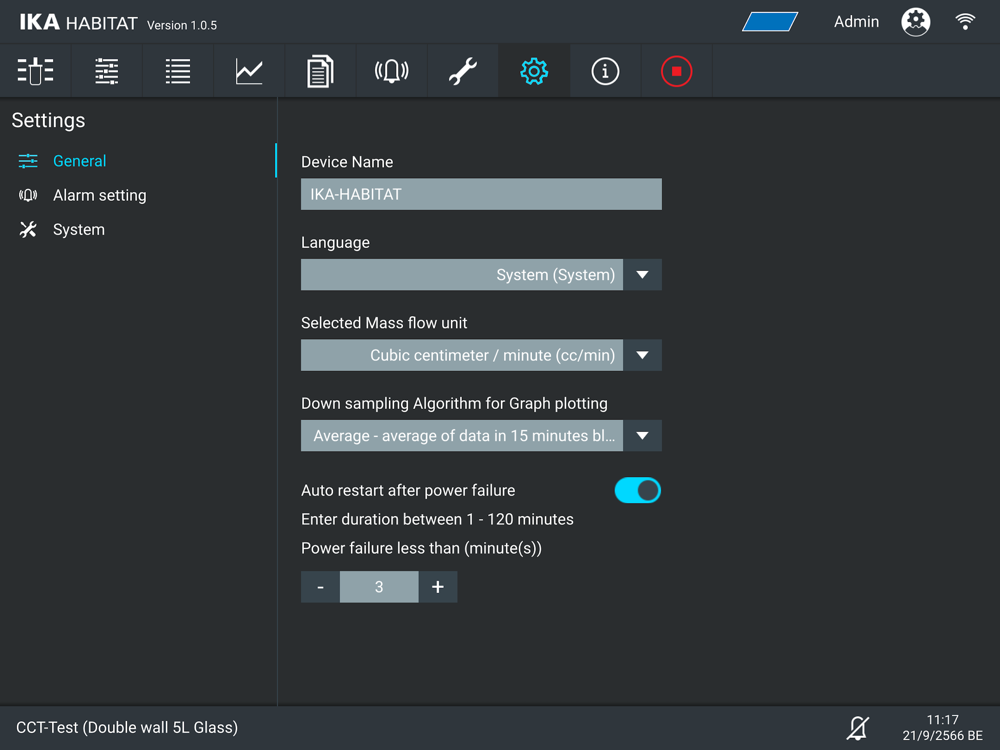This screenshot has height=750, width=1000.
Task: Decrease power failure minutes with minus button
Action: tap(320, 587)
